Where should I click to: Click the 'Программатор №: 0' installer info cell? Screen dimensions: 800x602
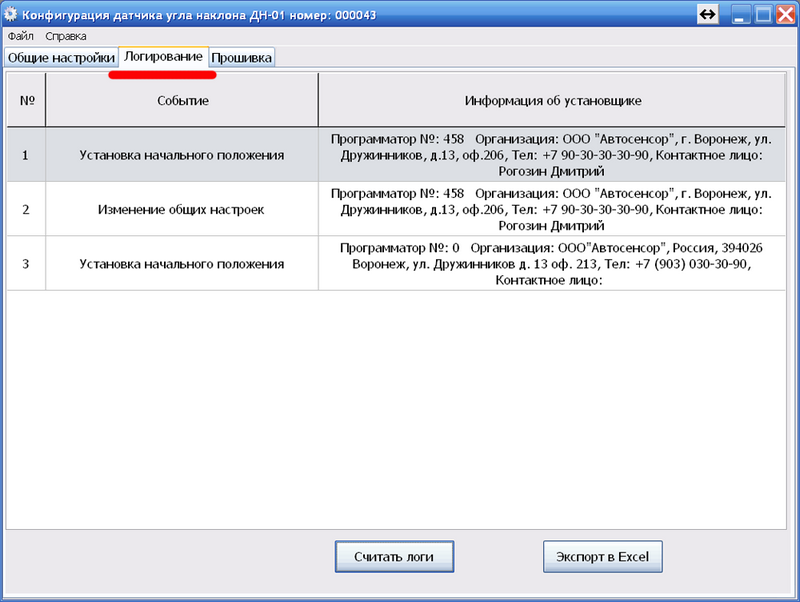pos(552,264)
